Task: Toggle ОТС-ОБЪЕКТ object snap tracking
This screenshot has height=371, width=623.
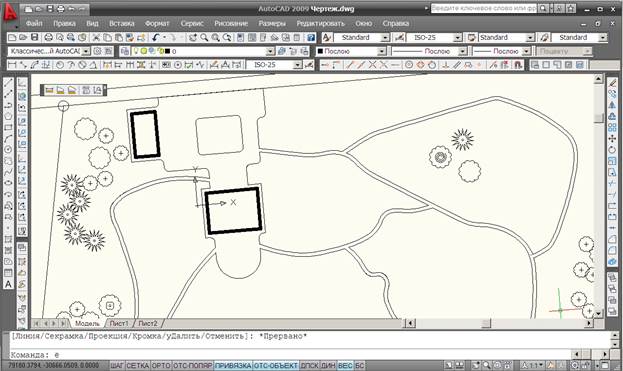Action: (275, 365)
